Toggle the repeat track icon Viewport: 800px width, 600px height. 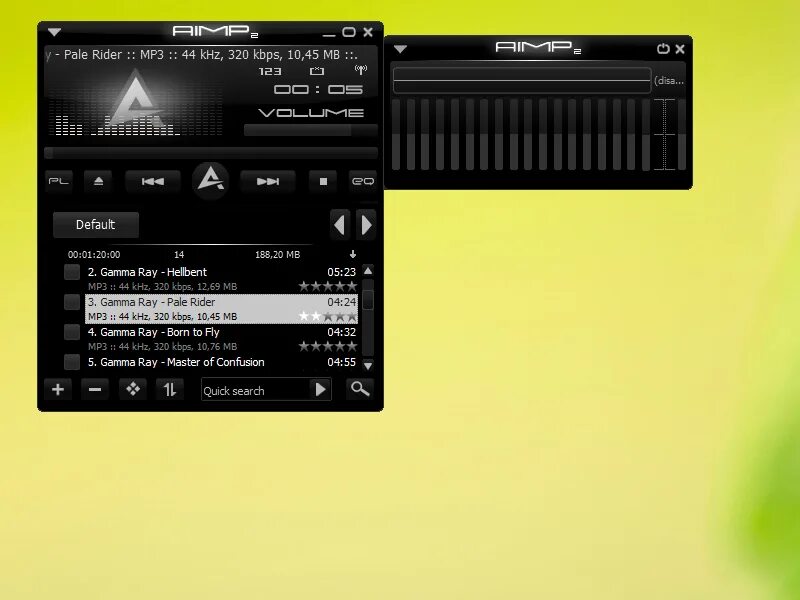(317, 71)
